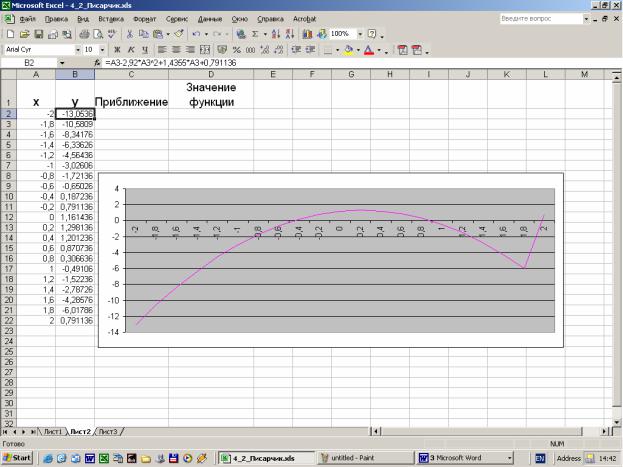The width and height of the screenshot is (623, 467).
Task: Toggle bold formatting button
Action: pyautogui.click(x=117, y=49)
